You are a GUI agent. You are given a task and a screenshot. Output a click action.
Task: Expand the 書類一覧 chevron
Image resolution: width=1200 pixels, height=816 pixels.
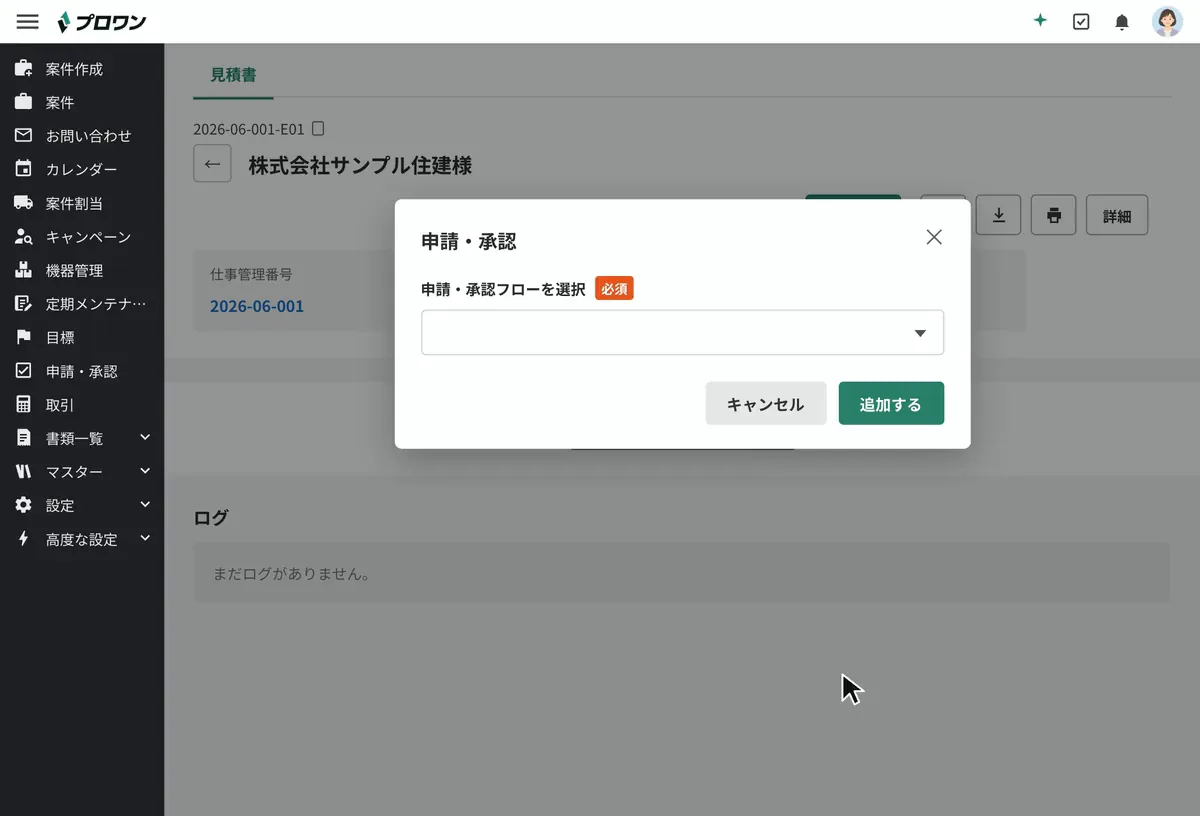tap(145, 437)
